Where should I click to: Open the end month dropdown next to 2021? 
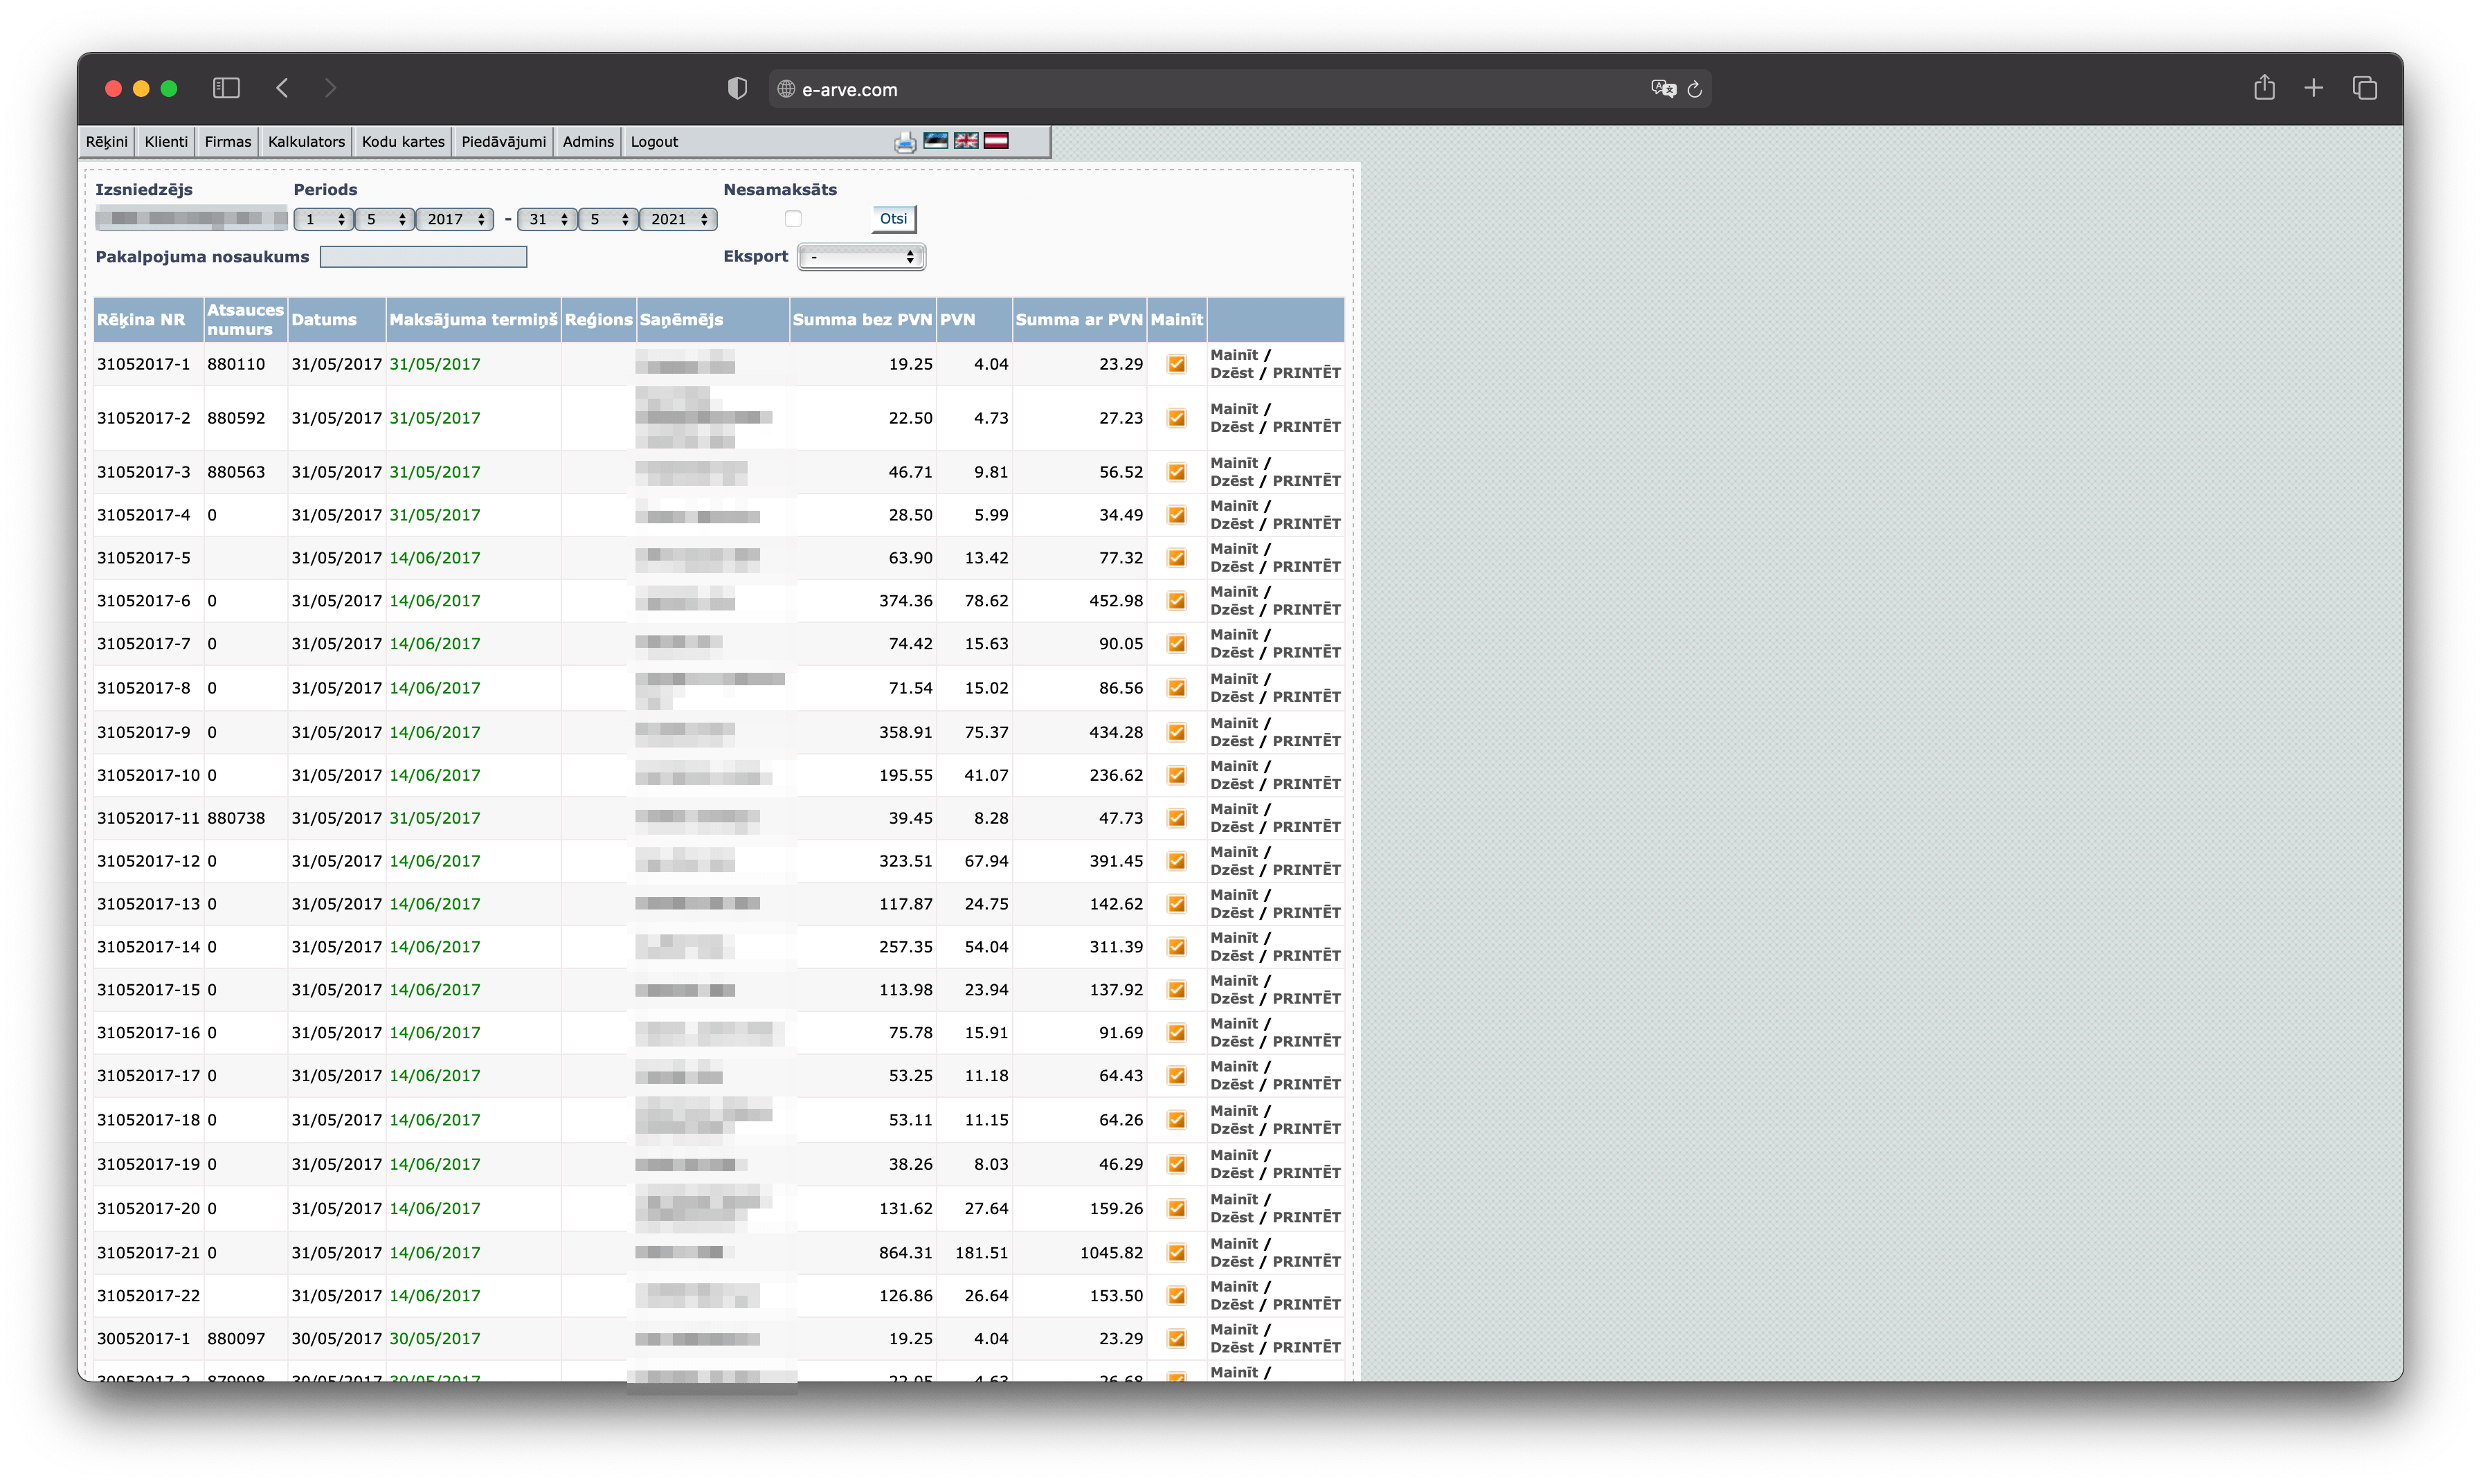coord(608,219)
